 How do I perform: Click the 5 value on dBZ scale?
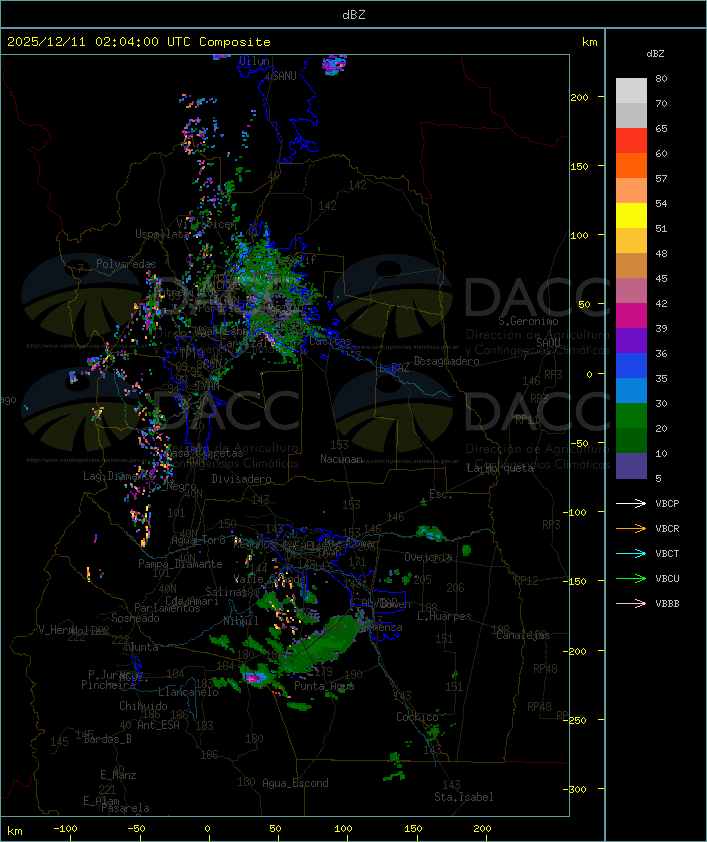659,478
